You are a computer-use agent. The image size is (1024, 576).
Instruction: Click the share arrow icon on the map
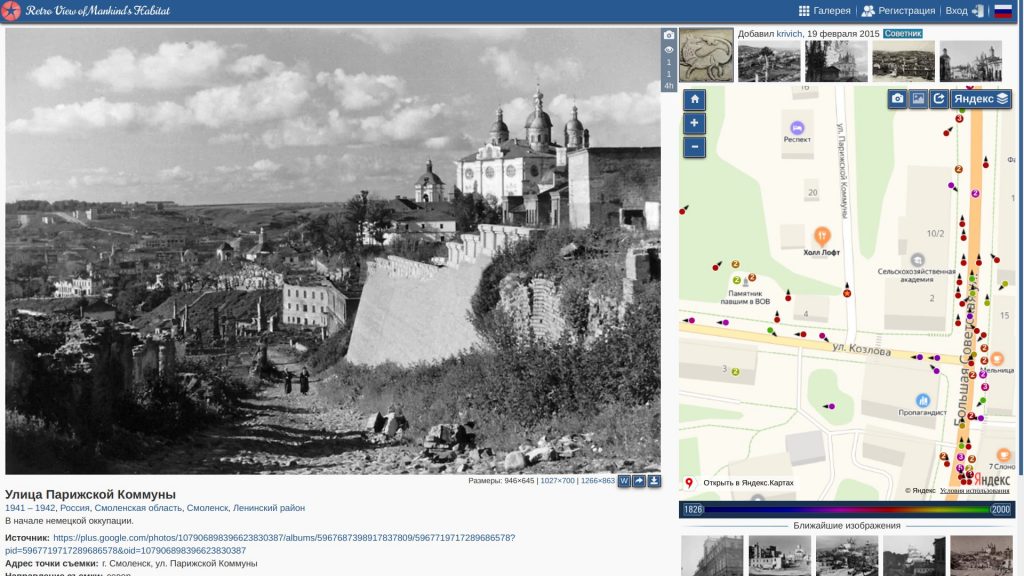click(938, 99)
